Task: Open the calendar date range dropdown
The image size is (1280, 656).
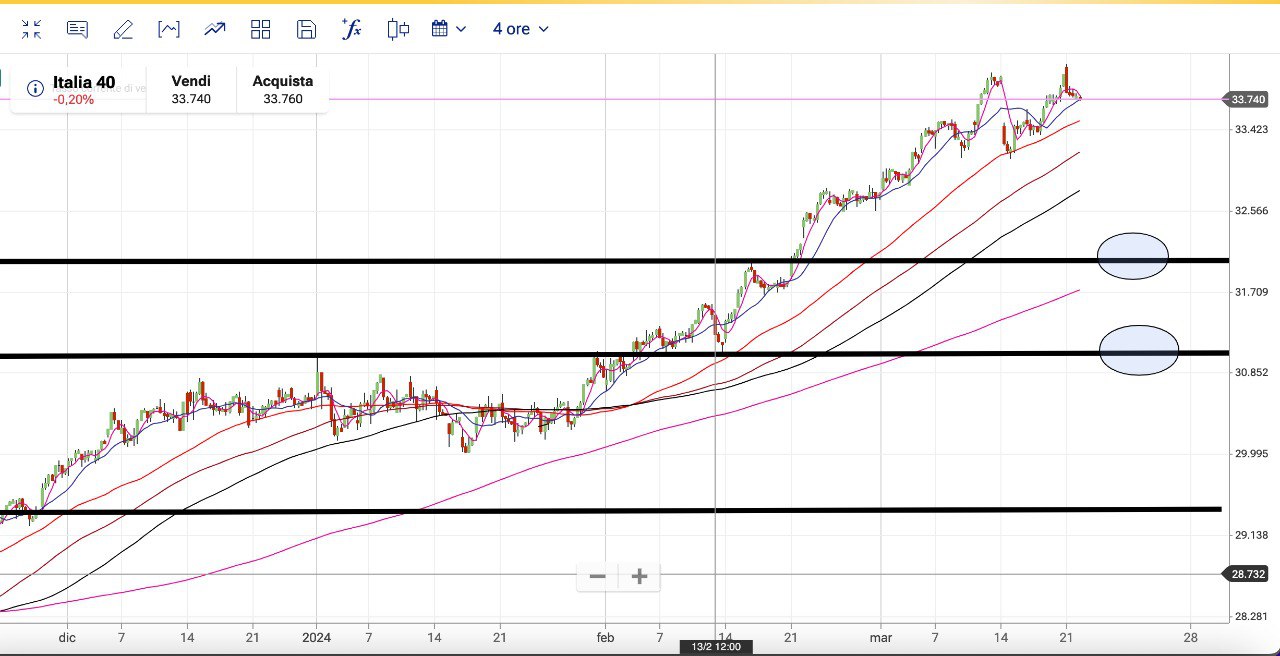Action: [x=449, y=29]
